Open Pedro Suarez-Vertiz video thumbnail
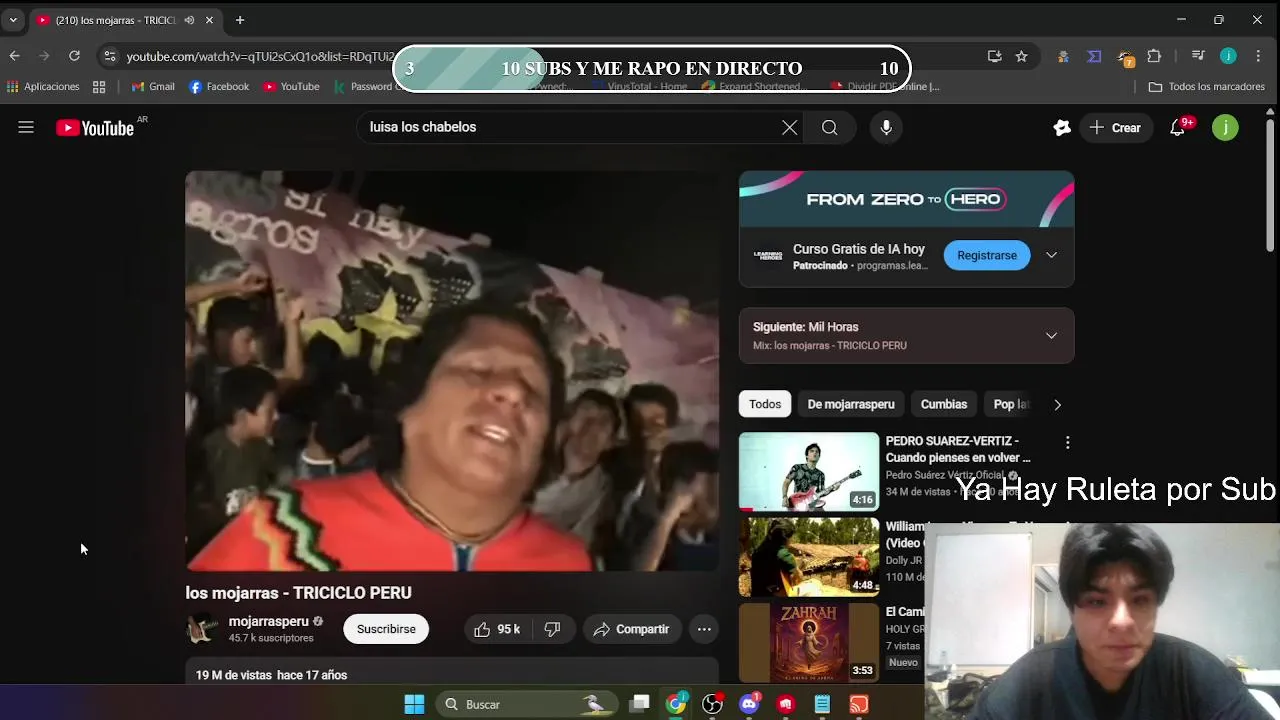 809,471
